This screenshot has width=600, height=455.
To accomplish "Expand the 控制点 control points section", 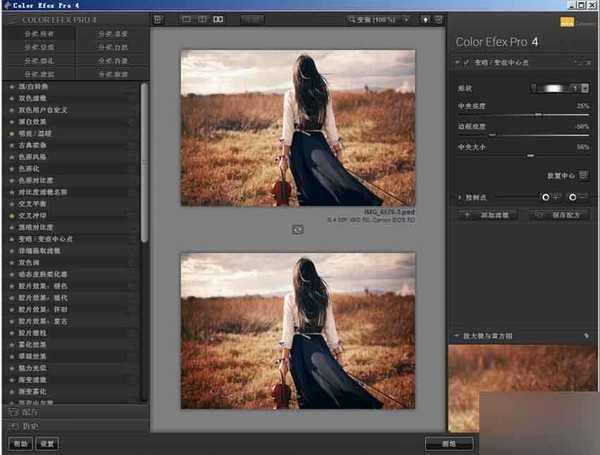I will pyautogui.click(x=458, y=197).
